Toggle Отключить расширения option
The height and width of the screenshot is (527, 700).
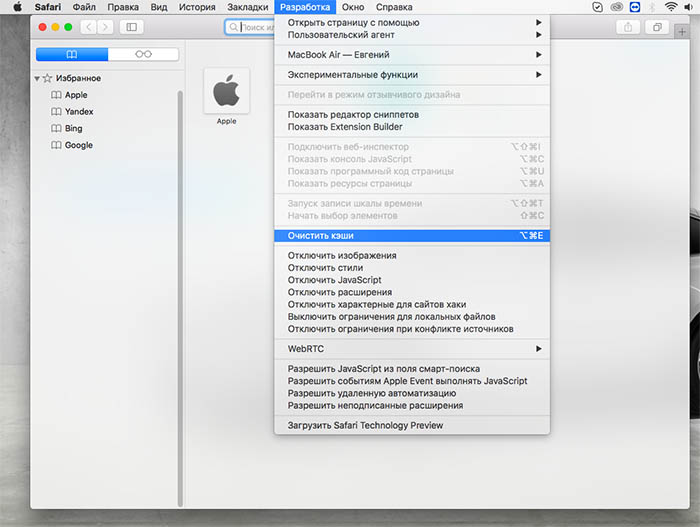click(x=412, y=292)
